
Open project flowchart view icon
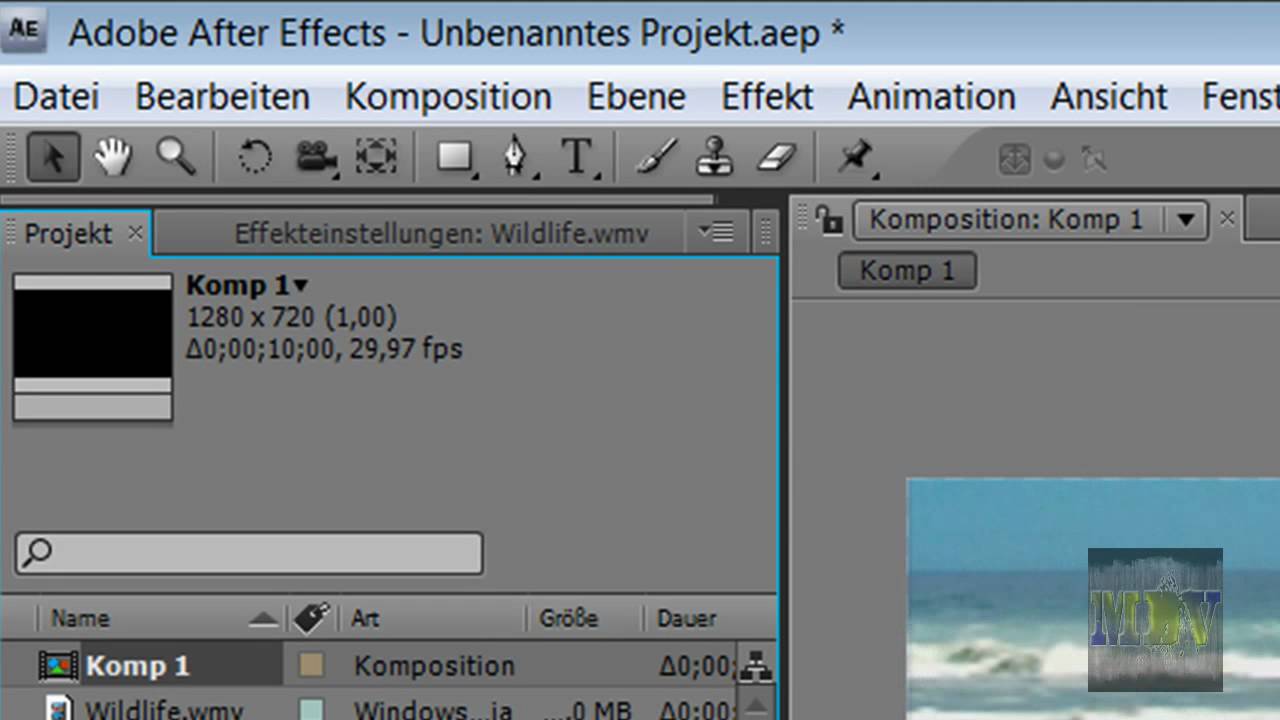[x=754, y=665]
